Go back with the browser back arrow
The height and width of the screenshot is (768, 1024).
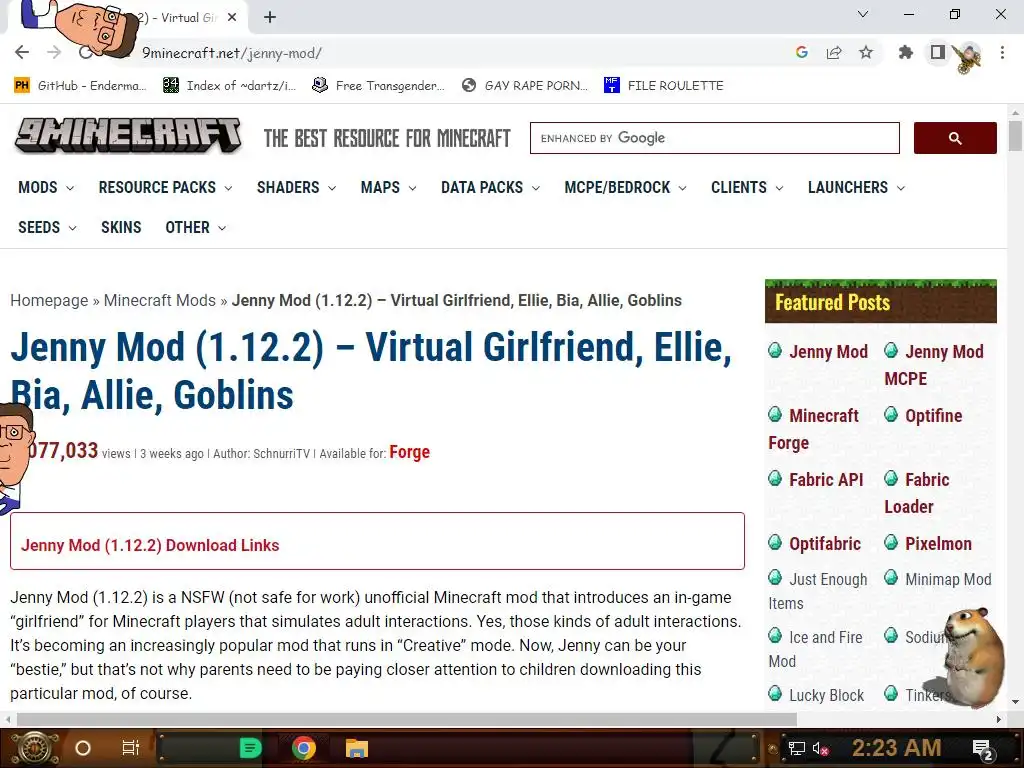[22, 53]
